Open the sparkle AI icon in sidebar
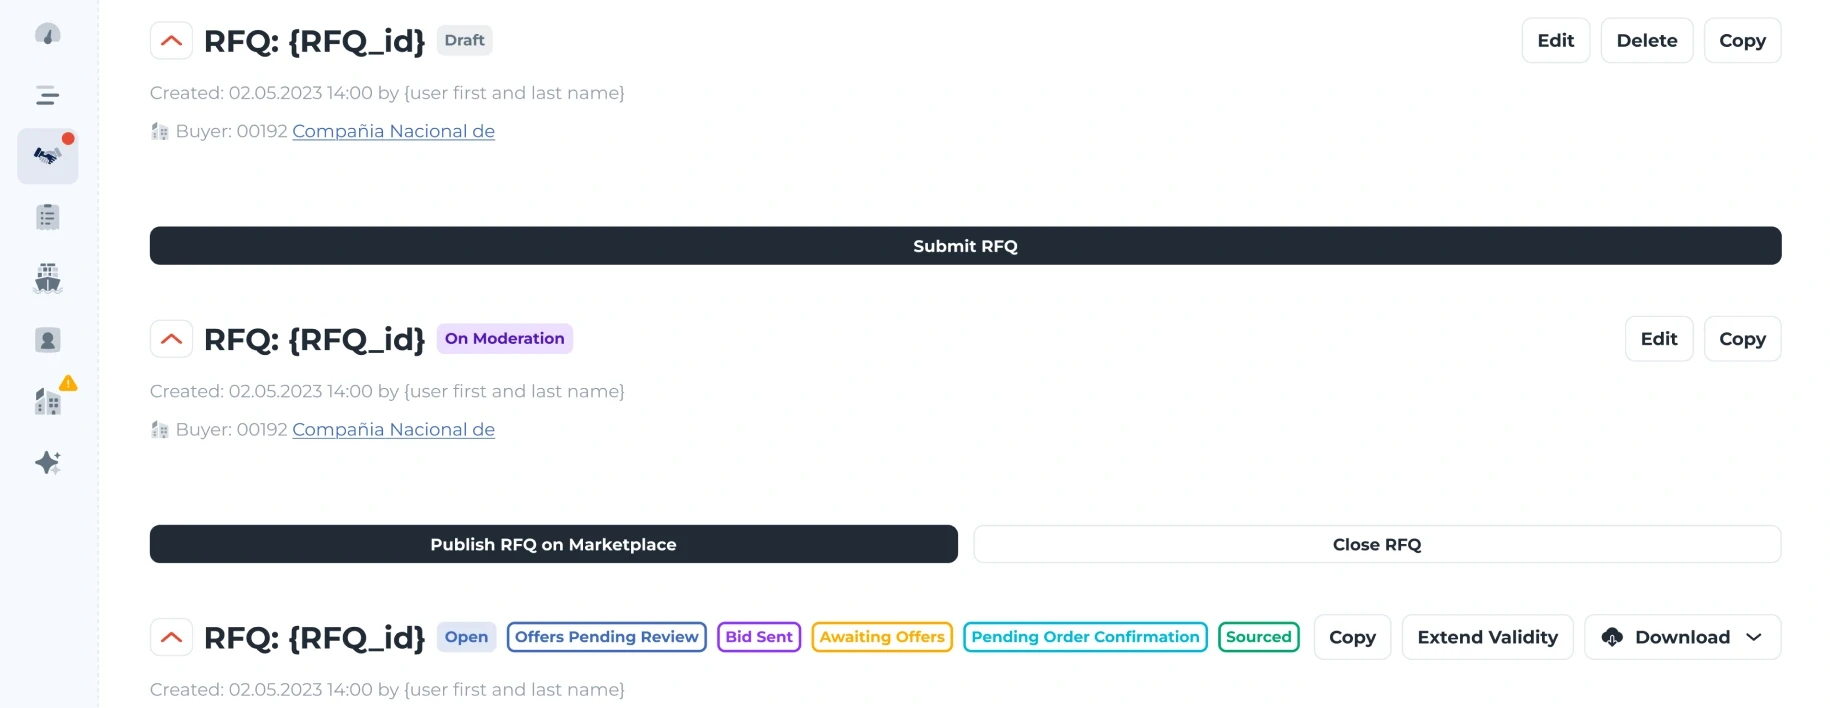1830x708 pixels. (x=47, y=462)
